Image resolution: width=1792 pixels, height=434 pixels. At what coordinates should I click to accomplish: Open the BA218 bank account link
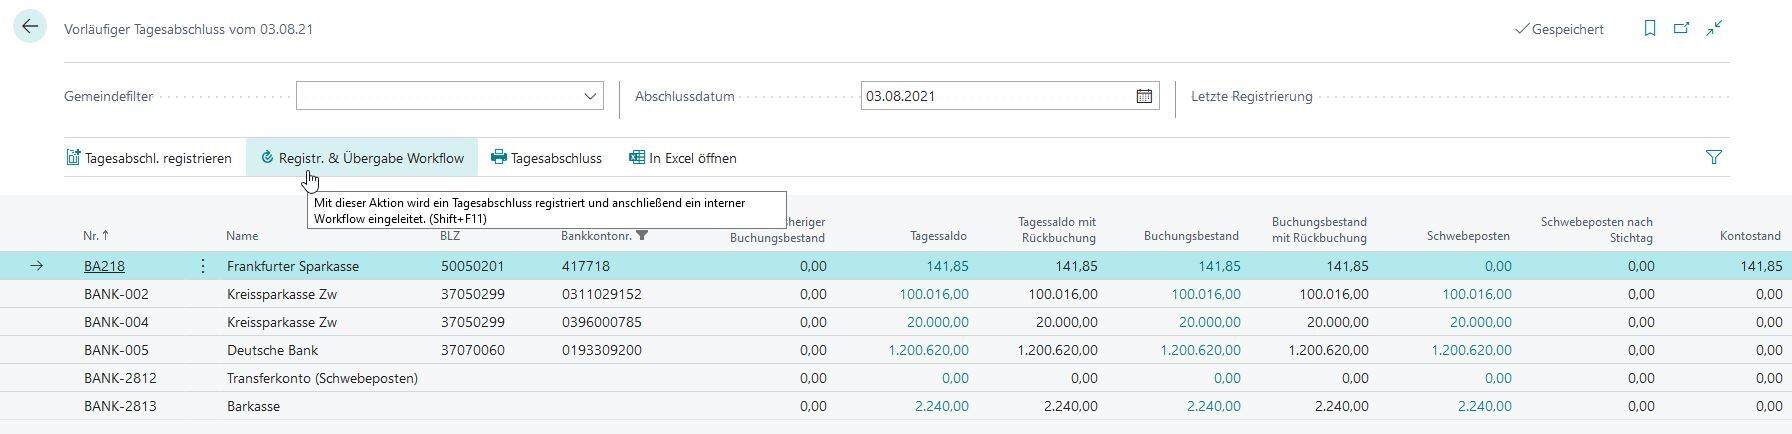click(x=104, y=266)
